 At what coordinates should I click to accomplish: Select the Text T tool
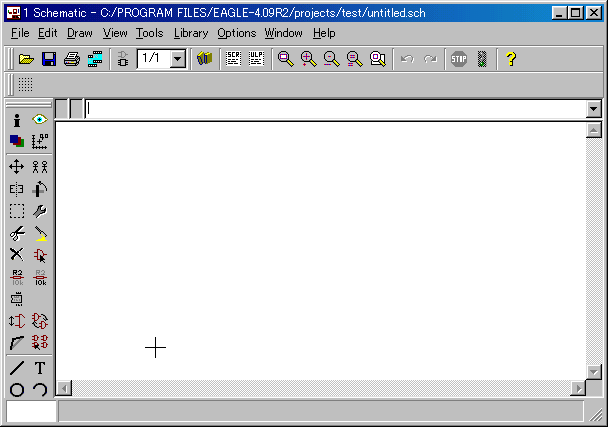(x=40, y=368)
